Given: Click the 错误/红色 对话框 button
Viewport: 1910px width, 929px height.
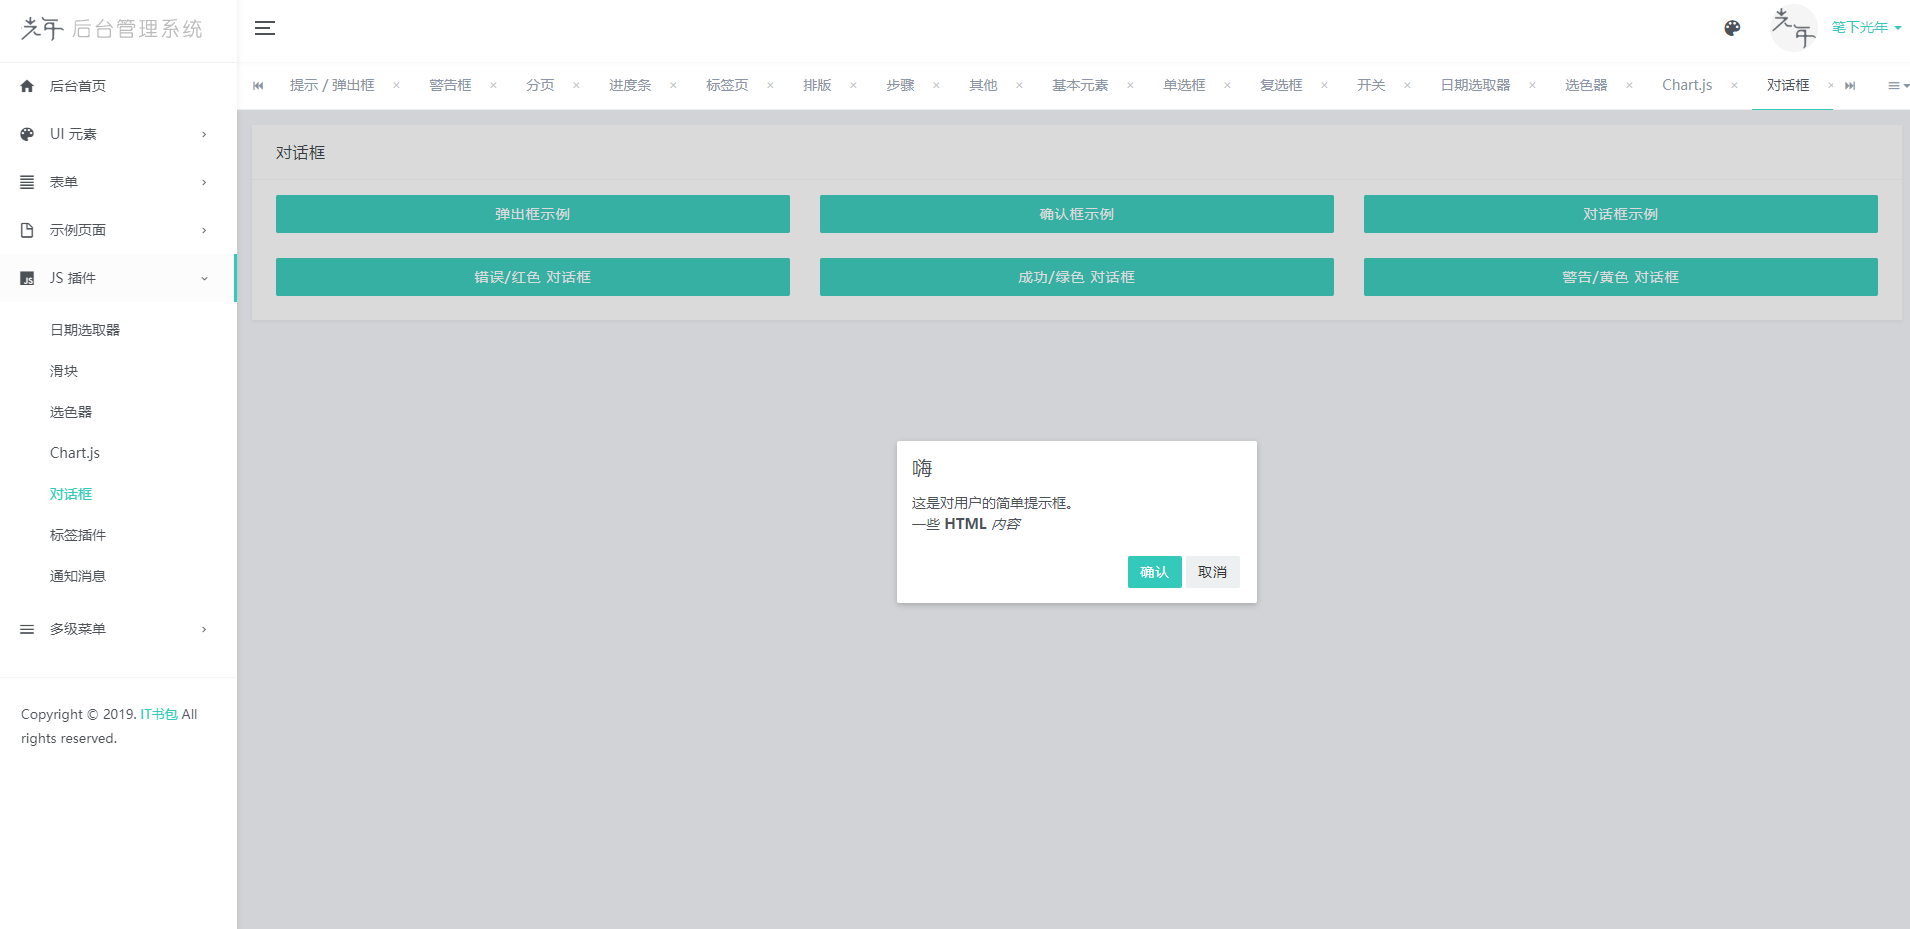Looking at the screenshot, I should (x=533, y=277).
